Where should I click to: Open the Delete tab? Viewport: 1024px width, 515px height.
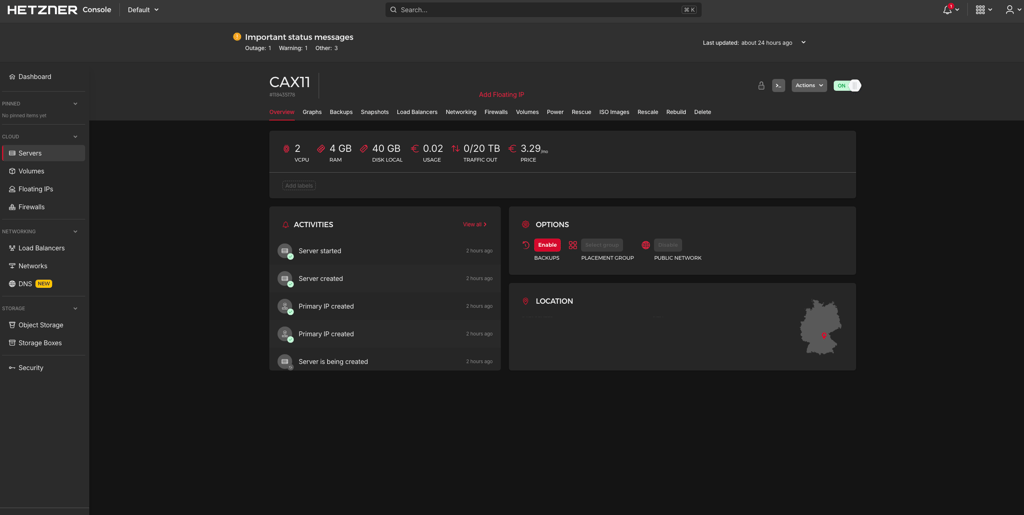click(x=703, y=112)
